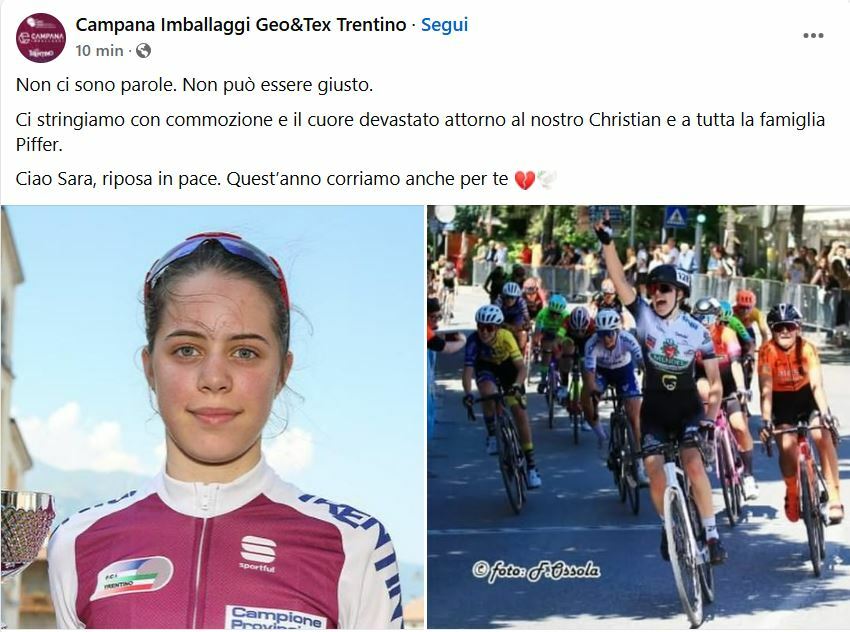This screenshot has height=632, width=850.
Task: Click the Campione Provinciale label on jersey
Action: pos(275,617)
